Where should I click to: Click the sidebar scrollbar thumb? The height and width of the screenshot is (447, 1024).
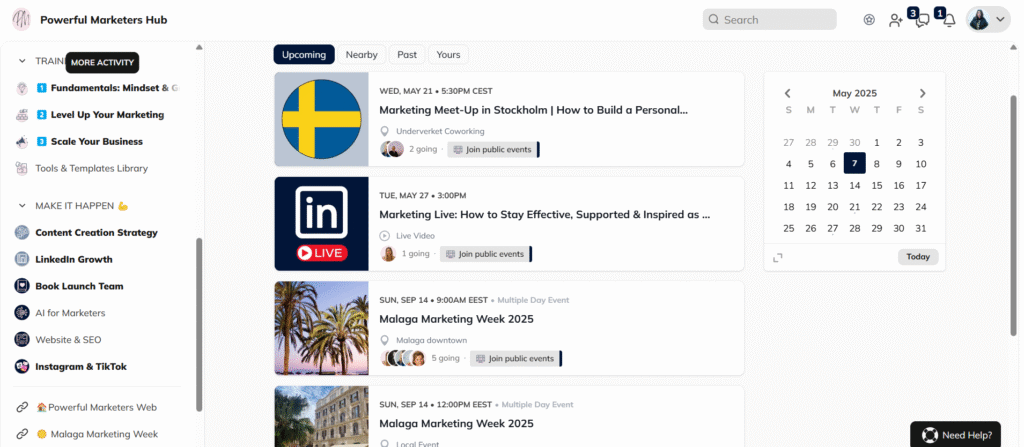coord(199,325)
